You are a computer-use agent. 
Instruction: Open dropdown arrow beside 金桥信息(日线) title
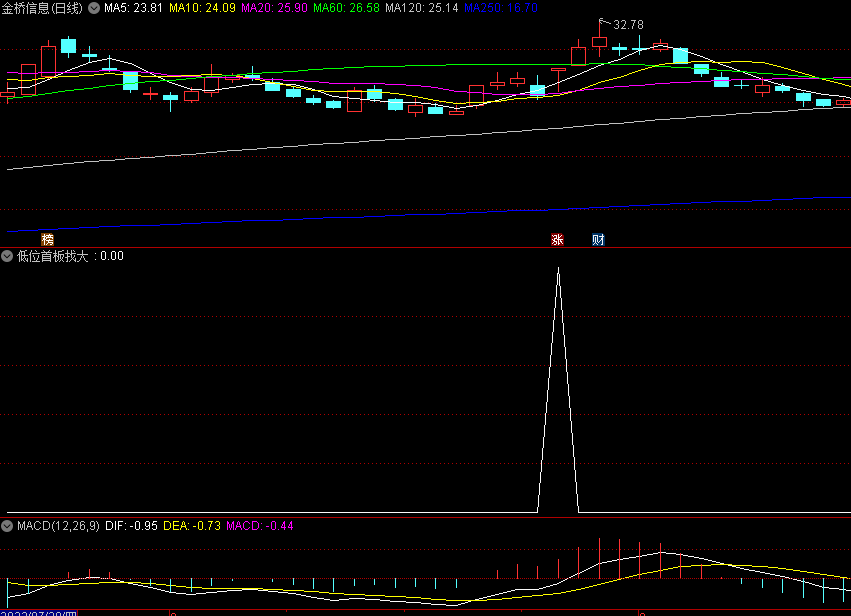pyautogui.click(x=94, y=8)
